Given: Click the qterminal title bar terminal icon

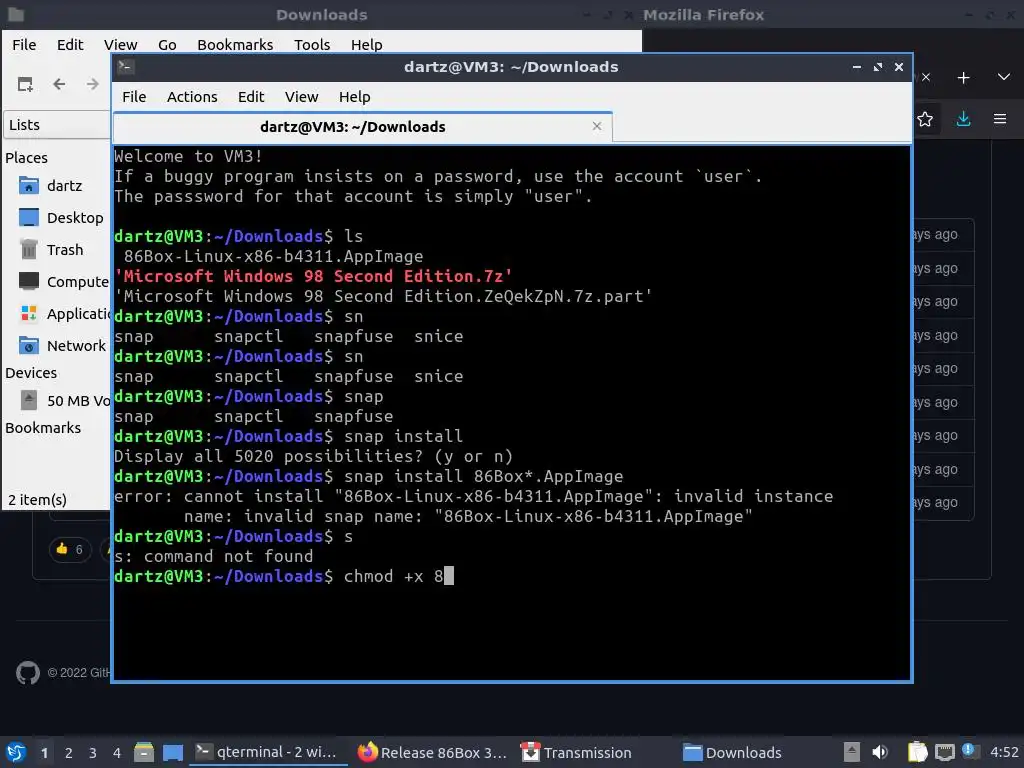Looking at the screenshot, I should click(x=125, y=66).
